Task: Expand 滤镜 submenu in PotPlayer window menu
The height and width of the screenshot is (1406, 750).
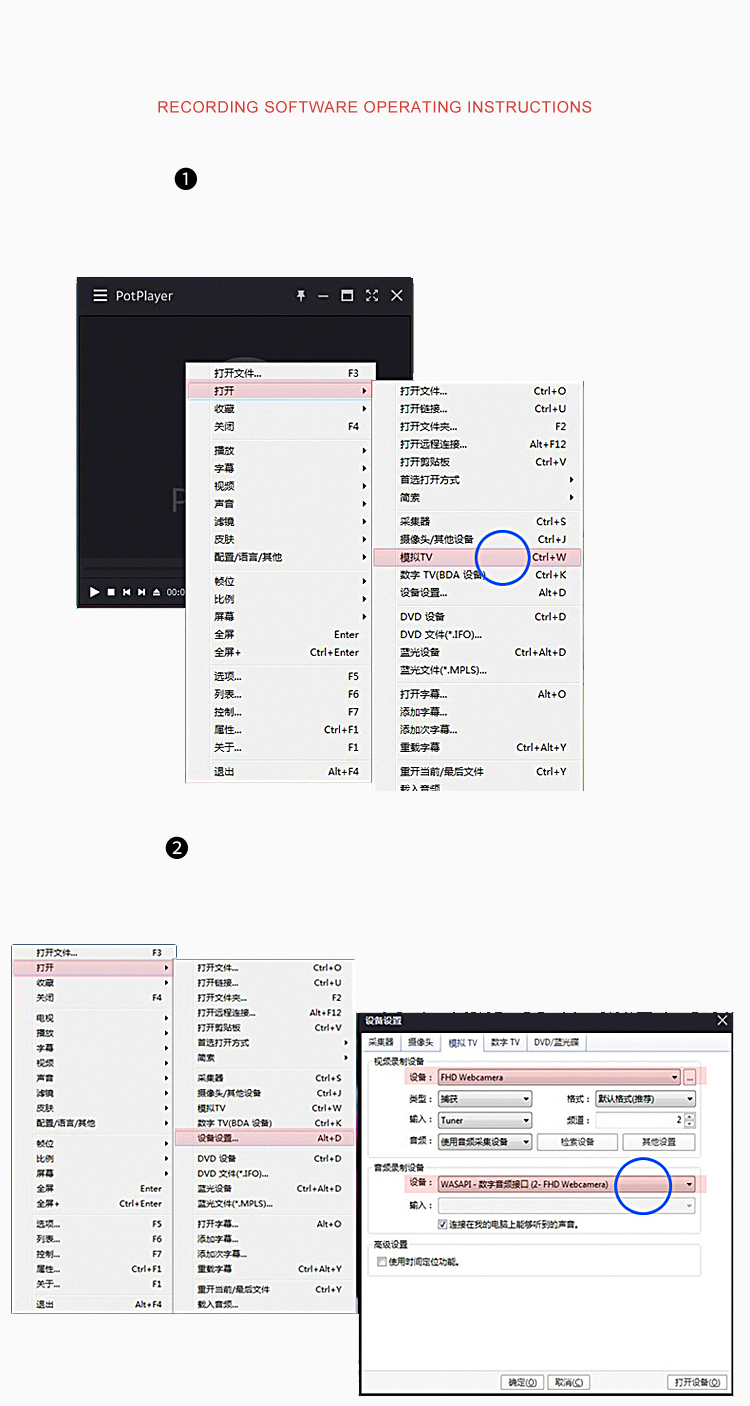Action: tap(279, 522)
